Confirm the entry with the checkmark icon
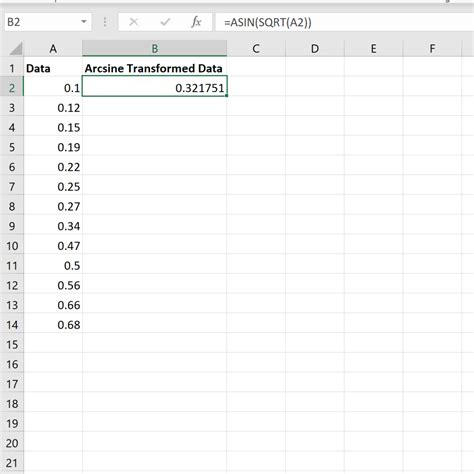Screen dimensions: 474x474 click(x=165, y=22)
